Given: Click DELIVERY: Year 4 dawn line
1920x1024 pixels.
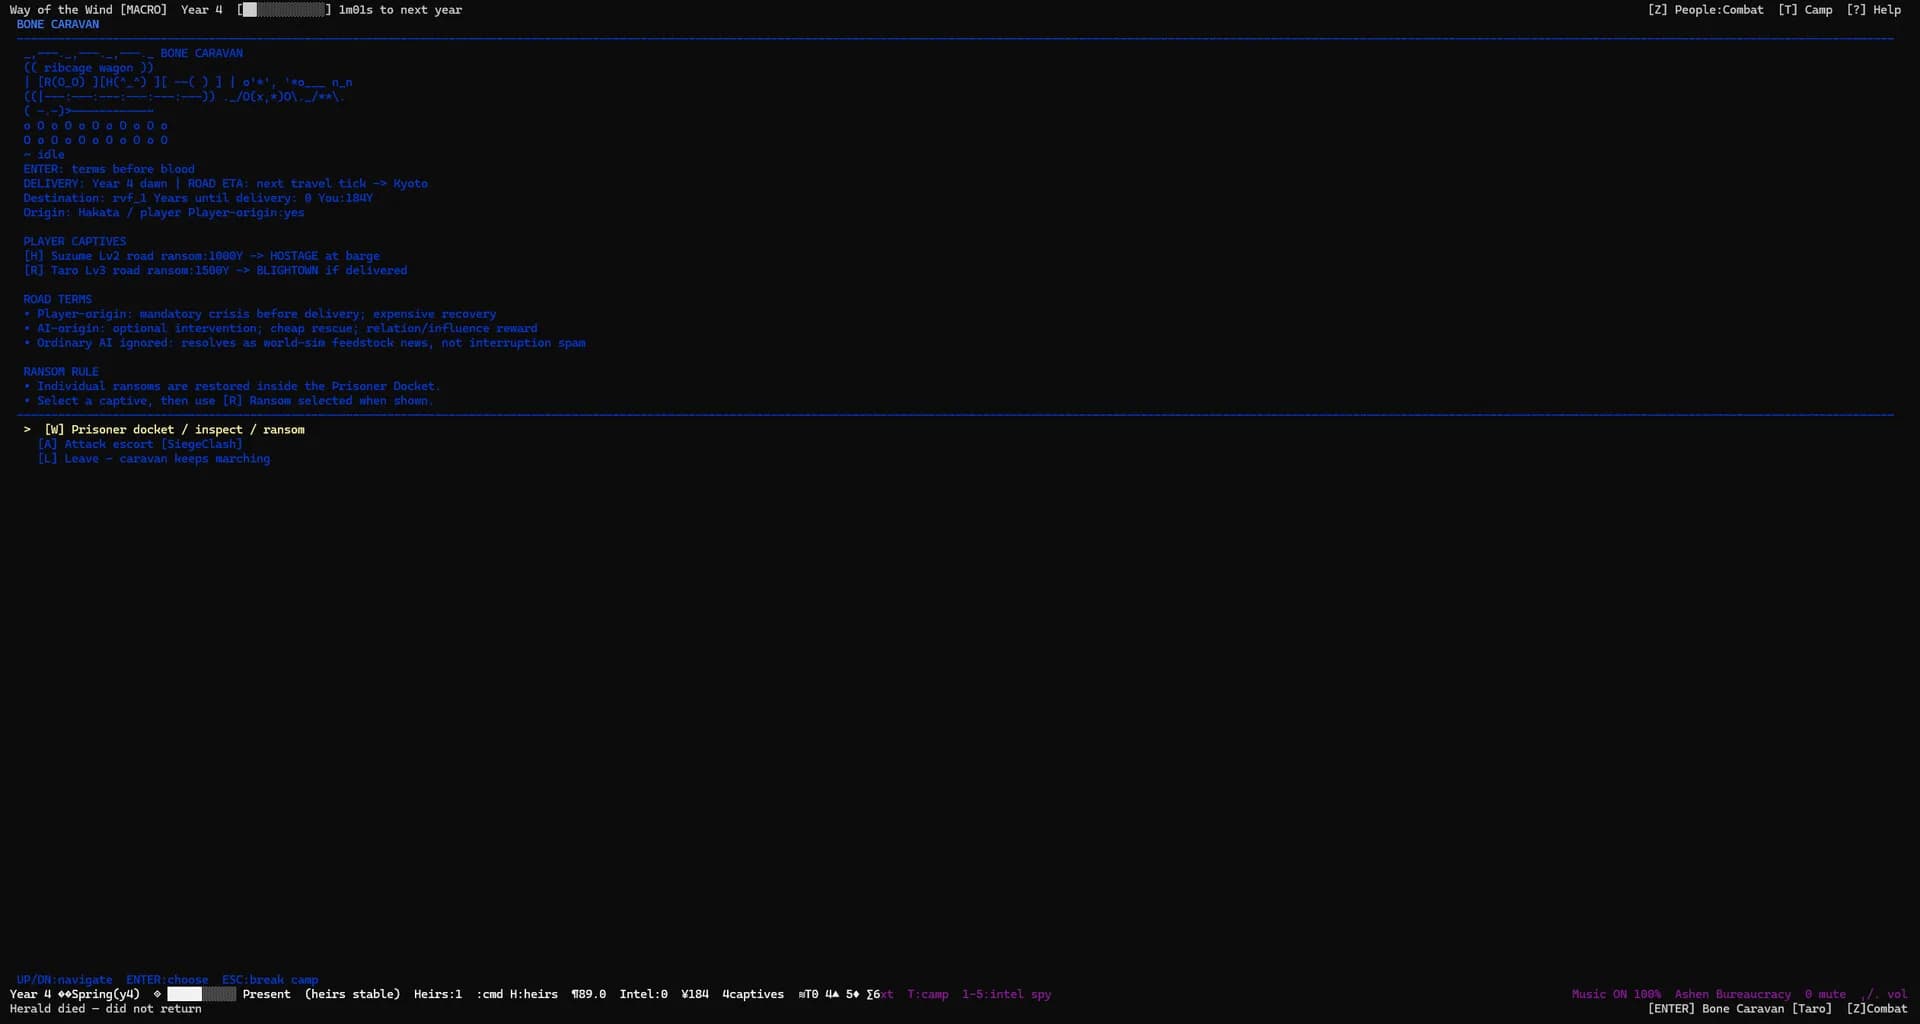Looking at the screenshot, I should click(226, 184).
